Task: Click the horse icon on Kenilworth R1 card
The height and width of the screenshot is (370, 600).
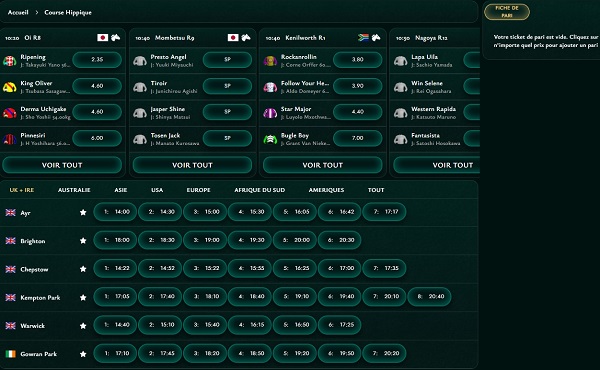Action: pos(376,37)
